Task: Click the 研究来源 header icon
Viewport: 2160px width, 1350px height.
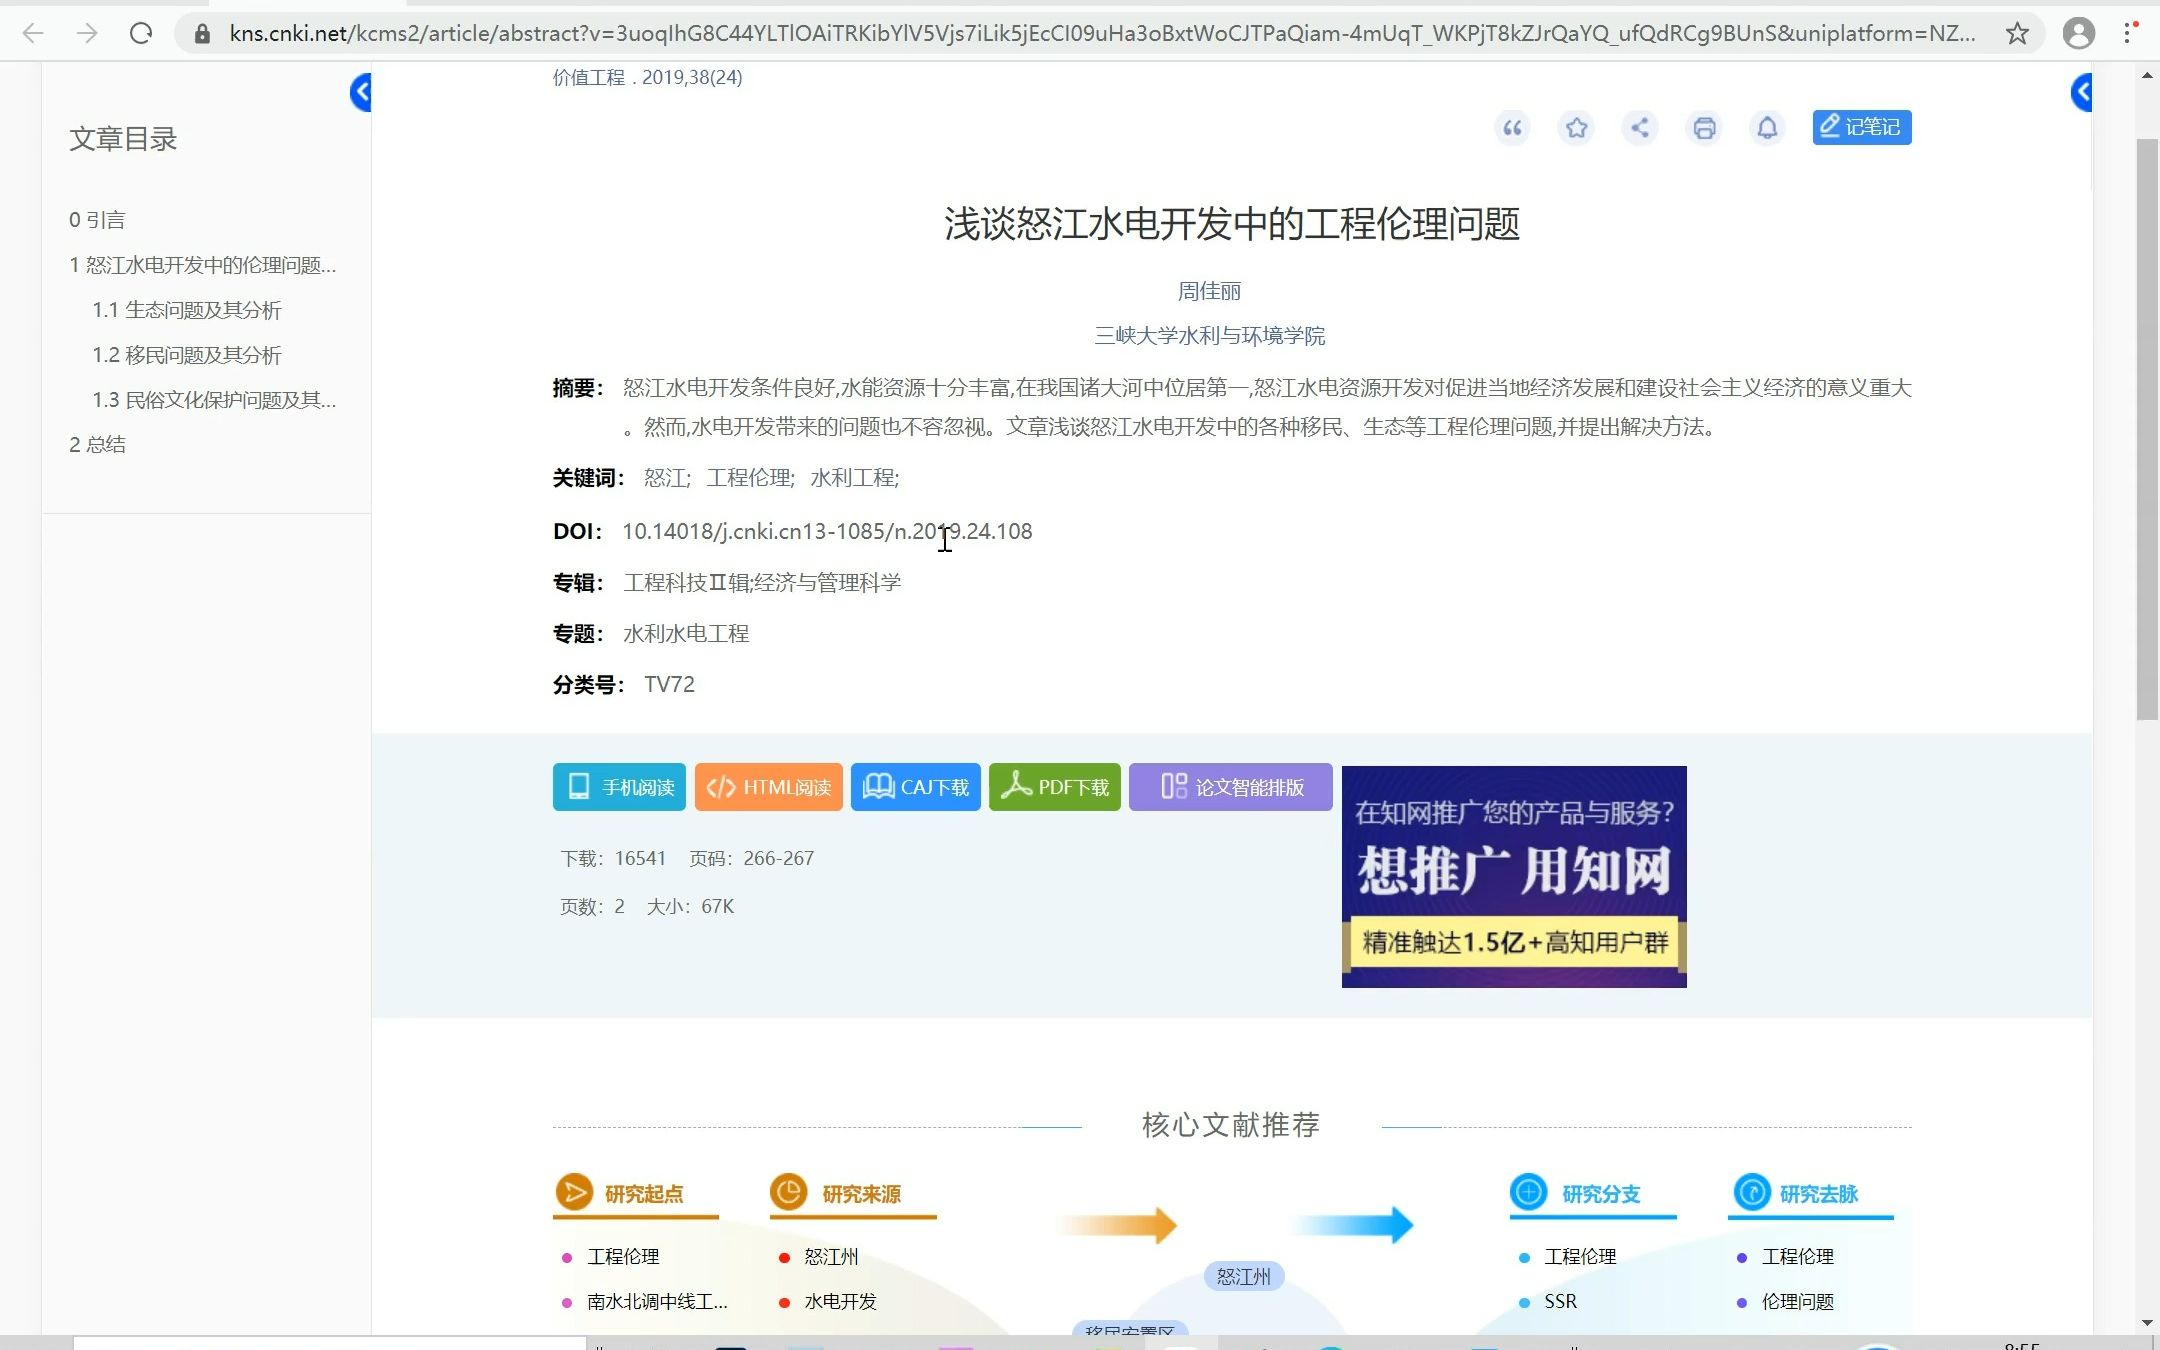Action: click(x=789, y=1192)
